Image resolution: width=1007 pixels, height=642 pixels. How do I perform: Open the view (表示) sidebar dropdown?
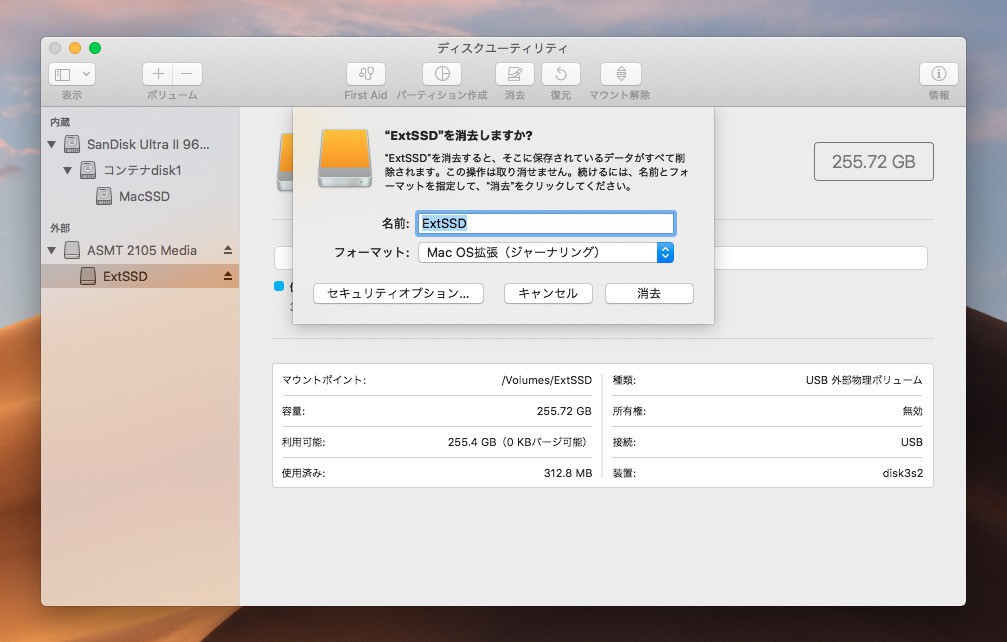coord(72,74)
